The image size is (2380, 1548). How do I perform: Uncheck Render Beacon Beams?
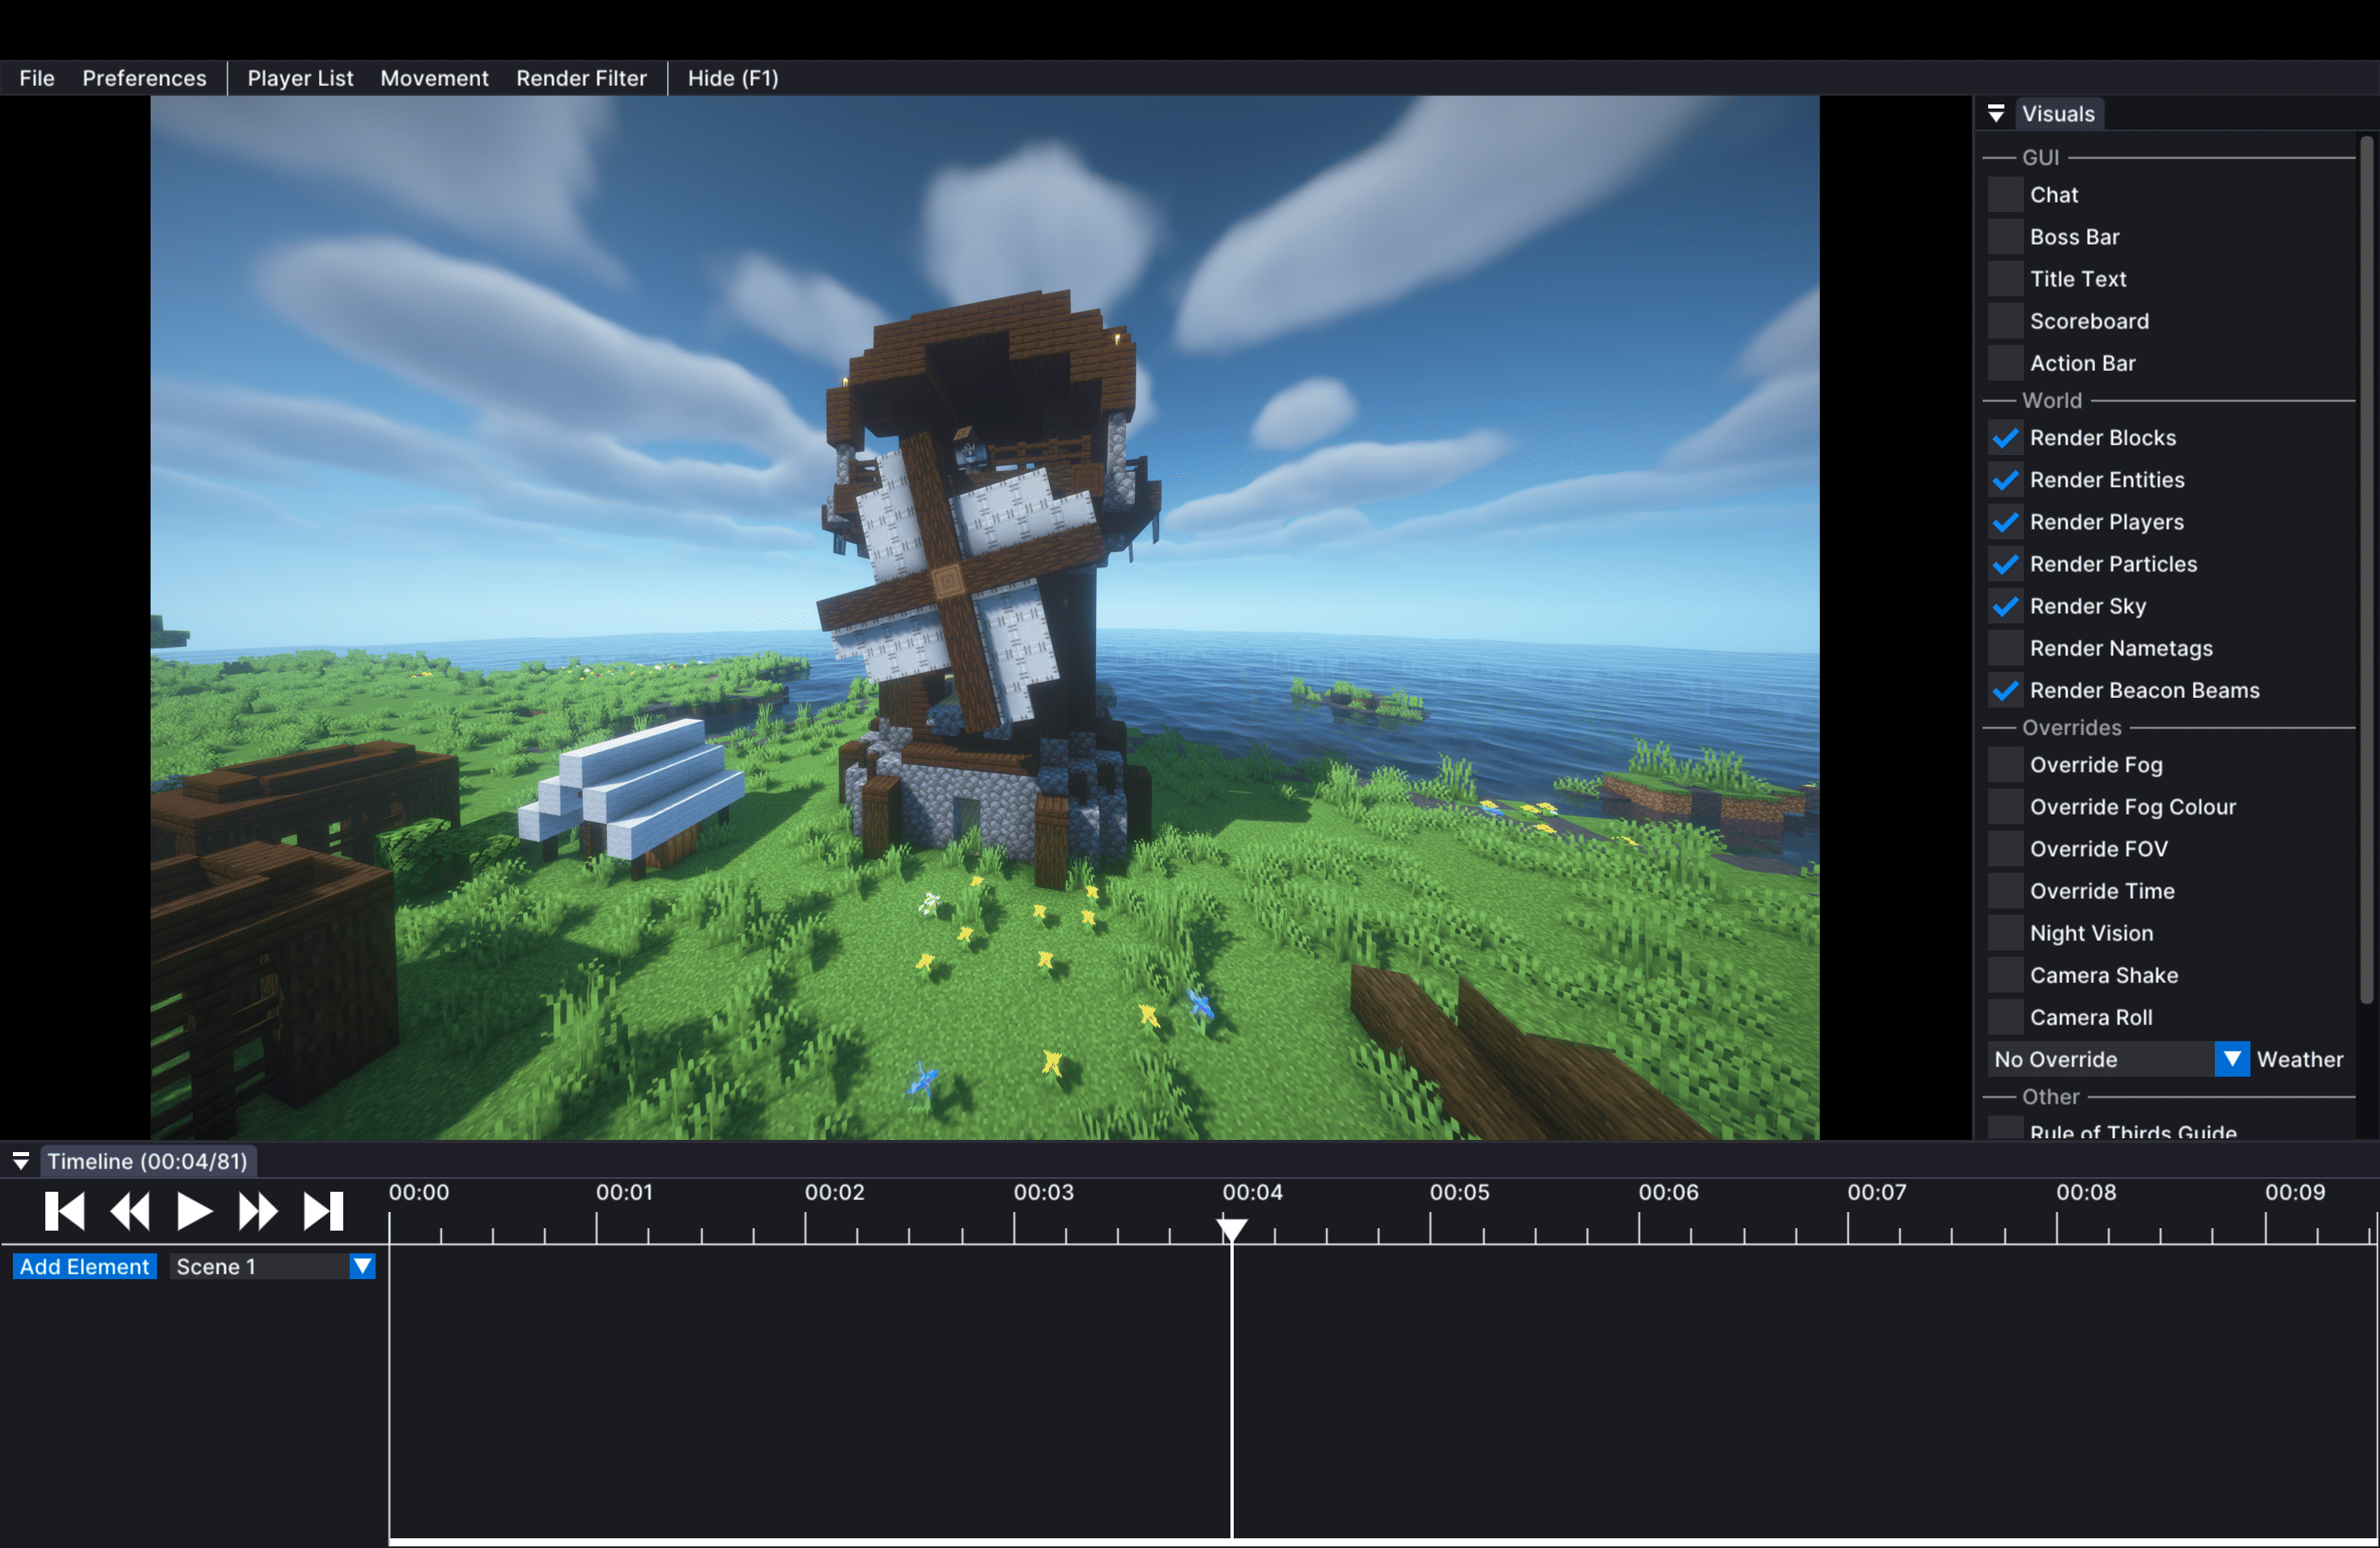point(2005,690)
